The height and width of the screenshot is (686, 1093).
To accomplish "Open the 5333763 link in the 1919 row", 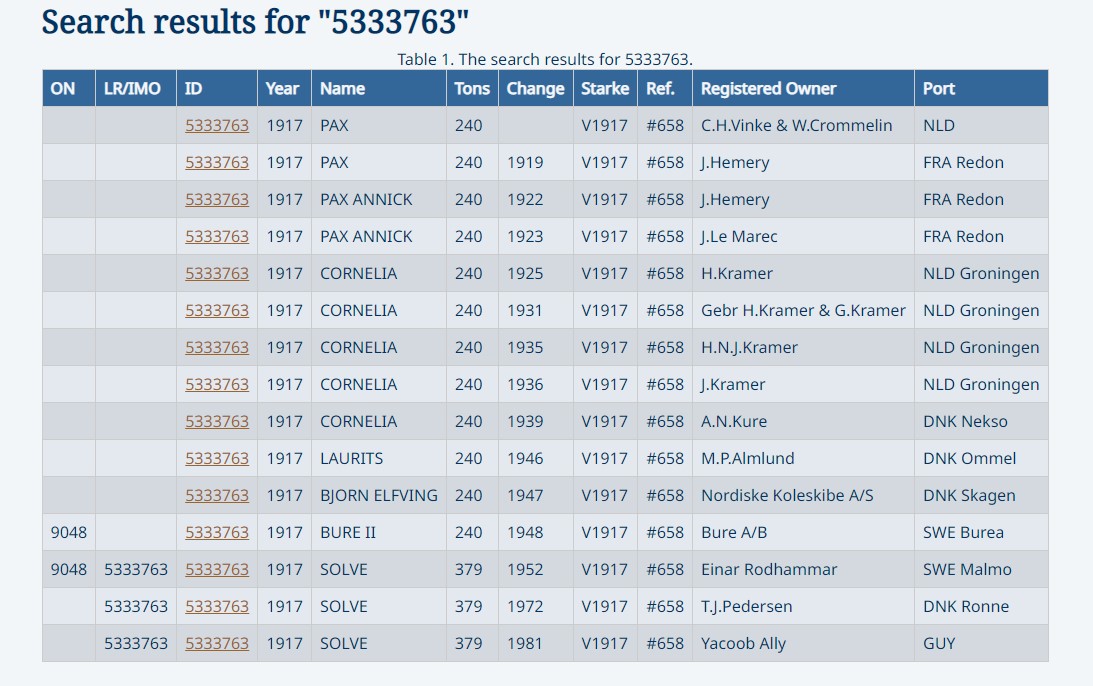I will coord(217,162).
